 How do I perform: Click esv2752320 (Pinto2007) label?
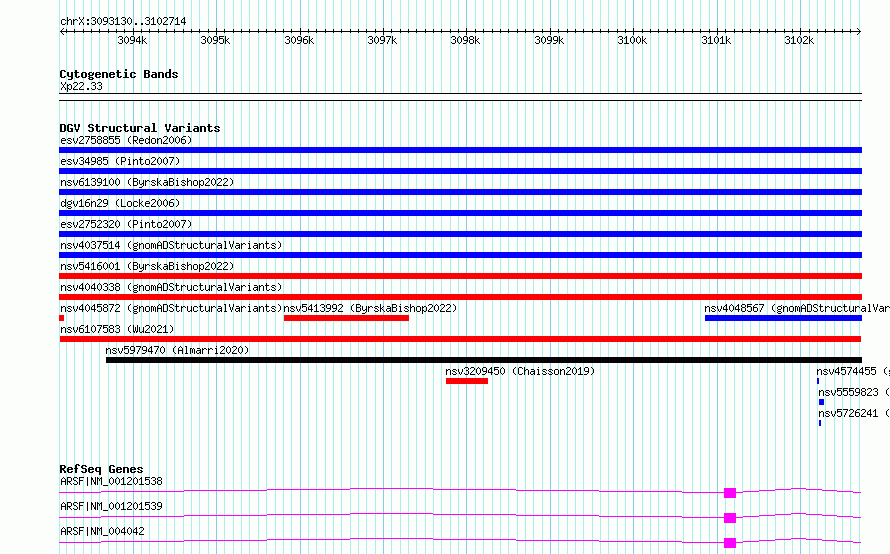click(126, 224)
